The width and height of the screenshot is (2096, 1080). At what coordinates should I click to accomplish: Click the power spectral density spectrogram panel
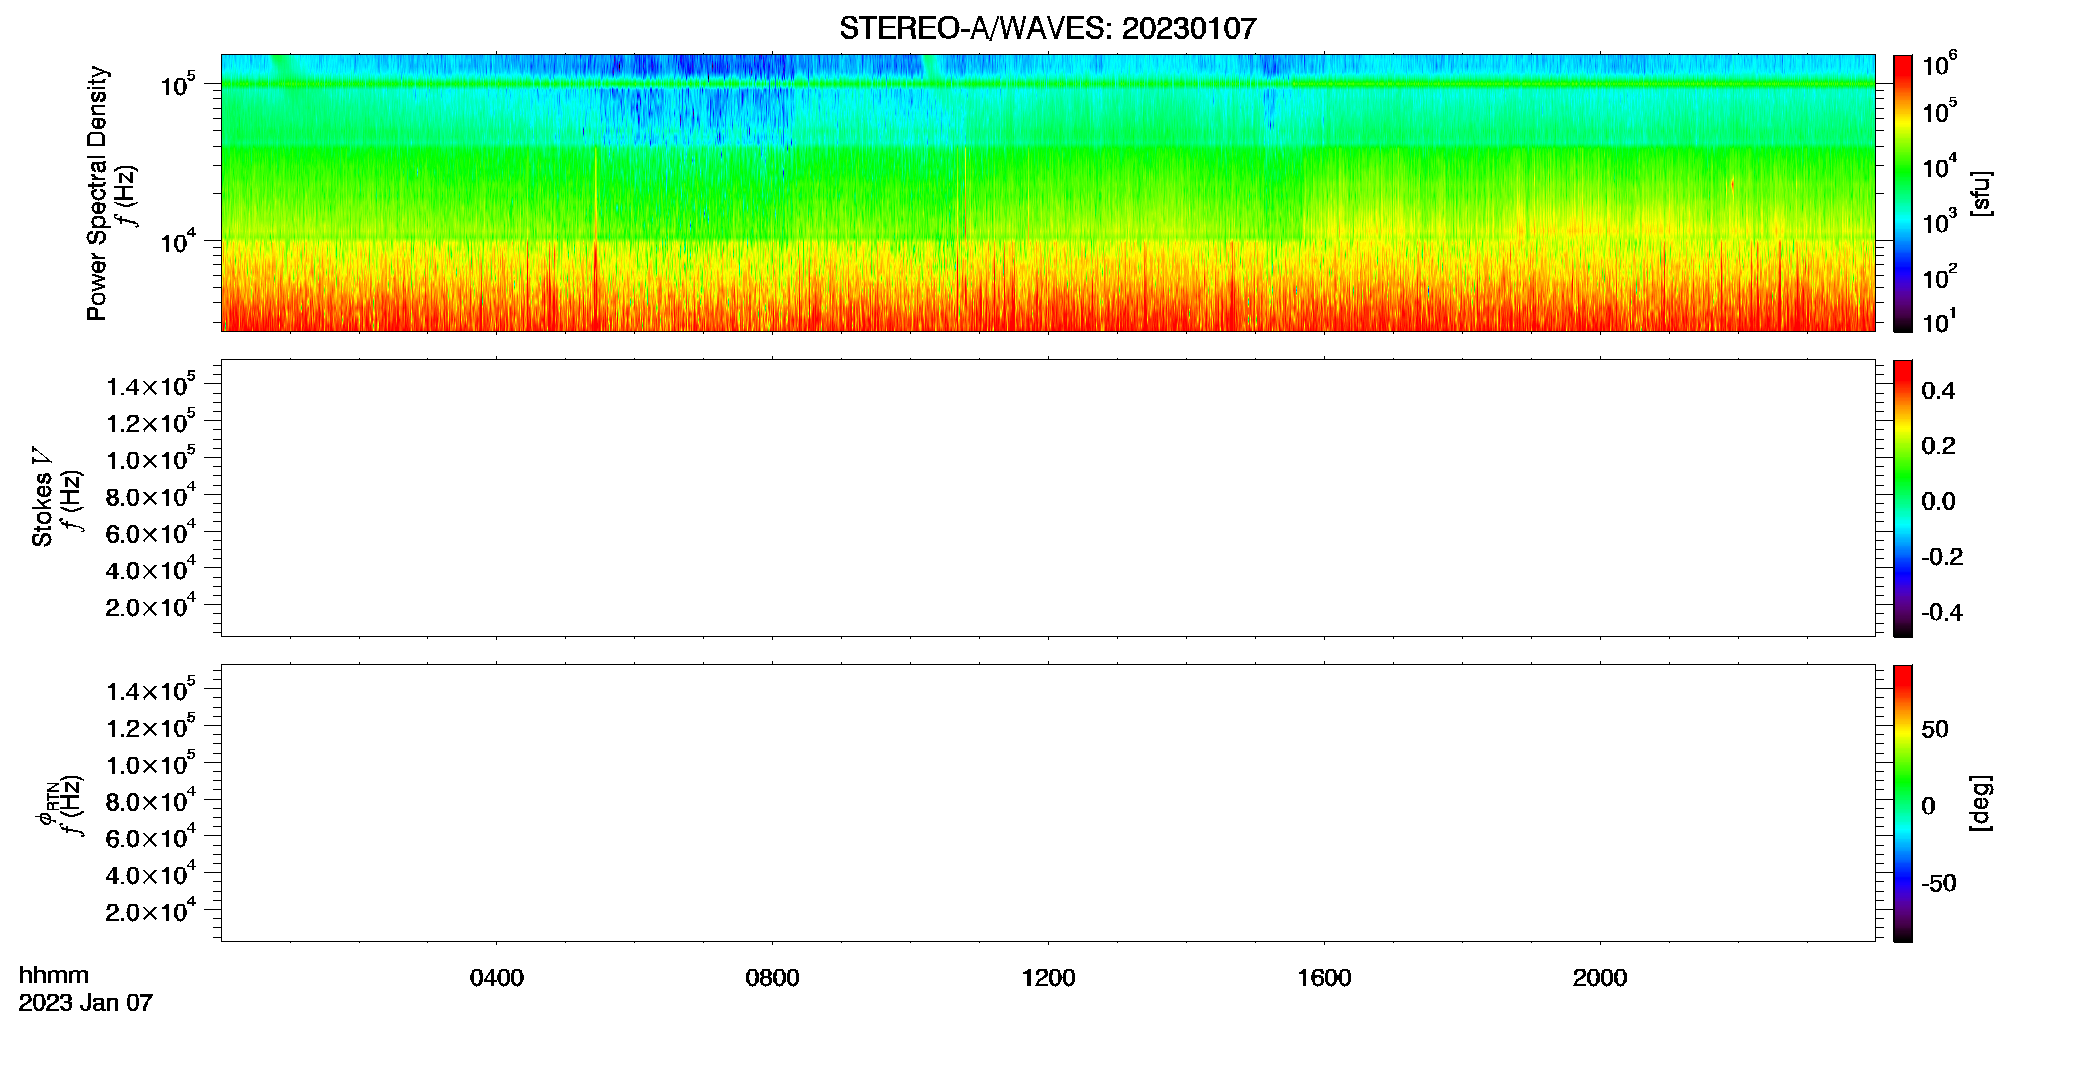1048,193
